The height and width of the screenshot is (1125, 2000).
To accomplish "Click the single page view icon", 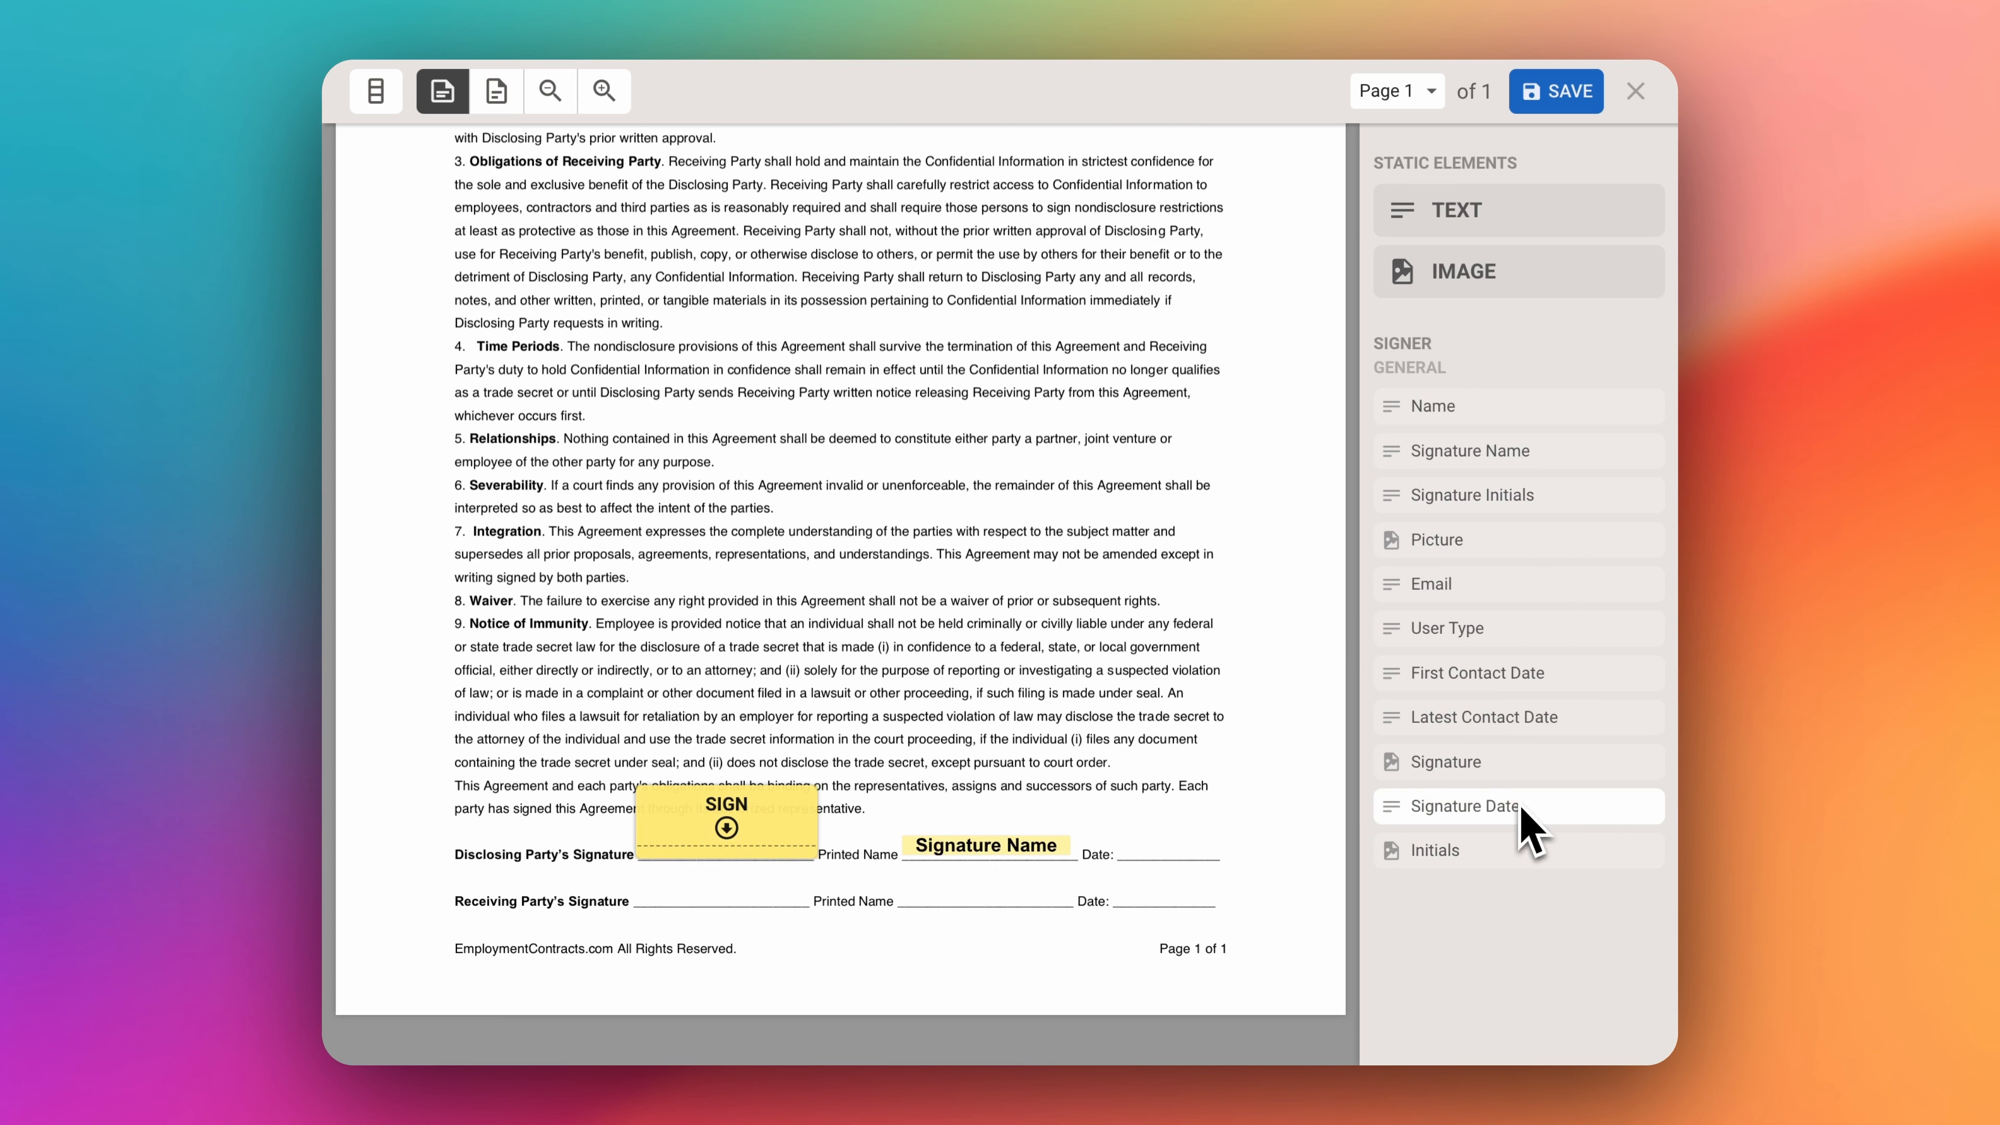I will [496, 91].
